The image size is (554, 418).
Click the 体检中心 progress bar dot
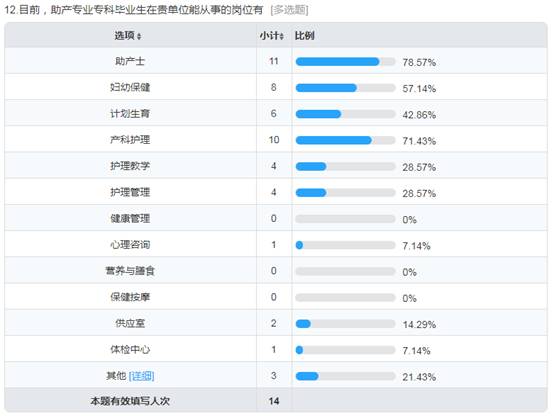(x=299, y=350)
